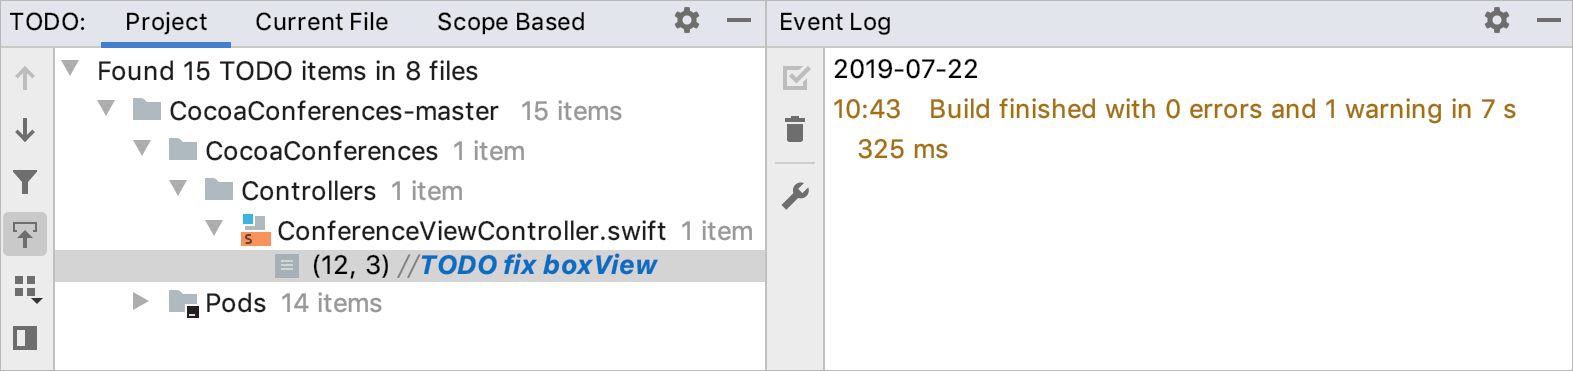Collapse the Controllers folder
This screenshot has height=371, width=1573.
(178, 188)
